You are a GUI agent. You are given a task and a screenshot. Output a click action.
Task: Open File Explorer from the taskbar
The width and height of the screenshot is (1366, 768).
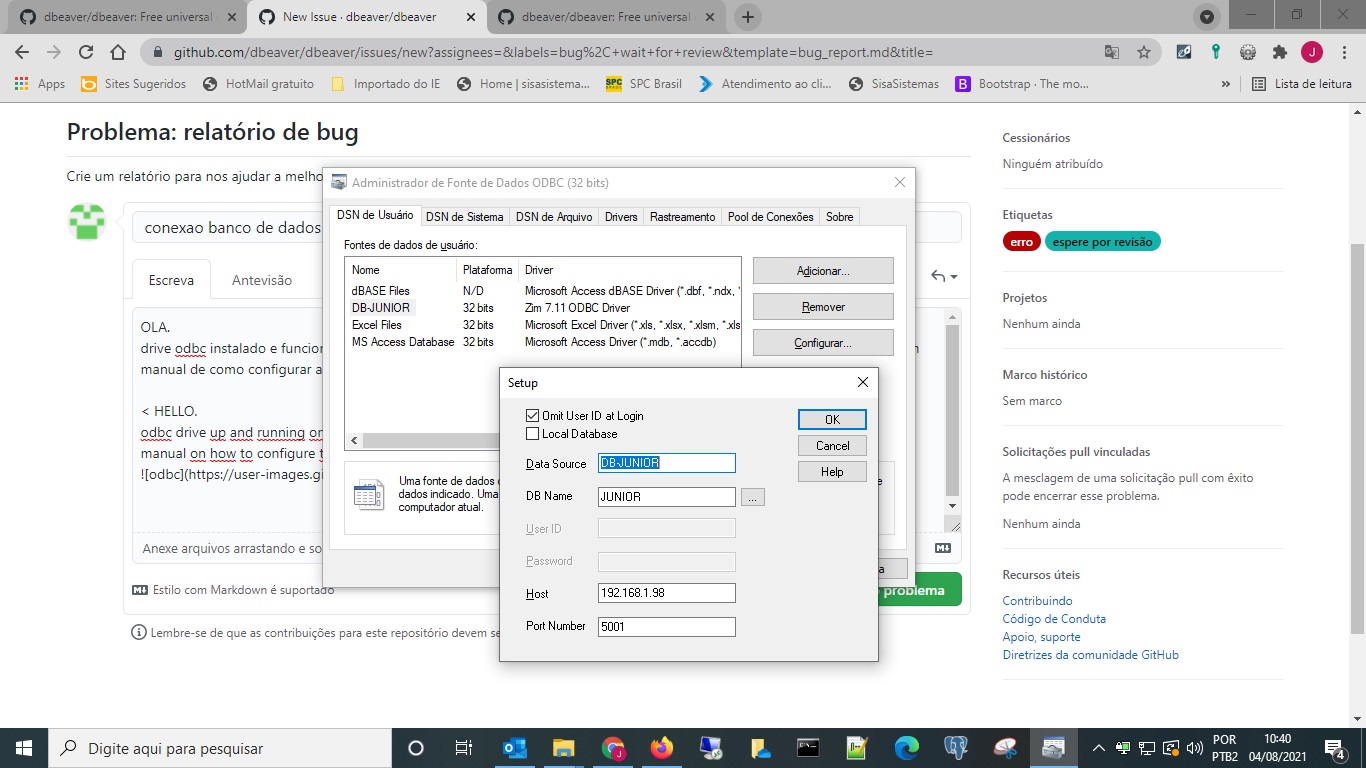[564, 748]
